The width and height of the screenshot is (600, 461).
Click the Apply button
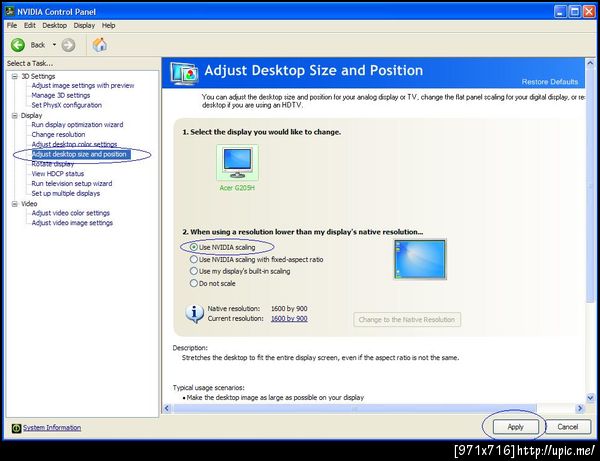coord(515,427)
